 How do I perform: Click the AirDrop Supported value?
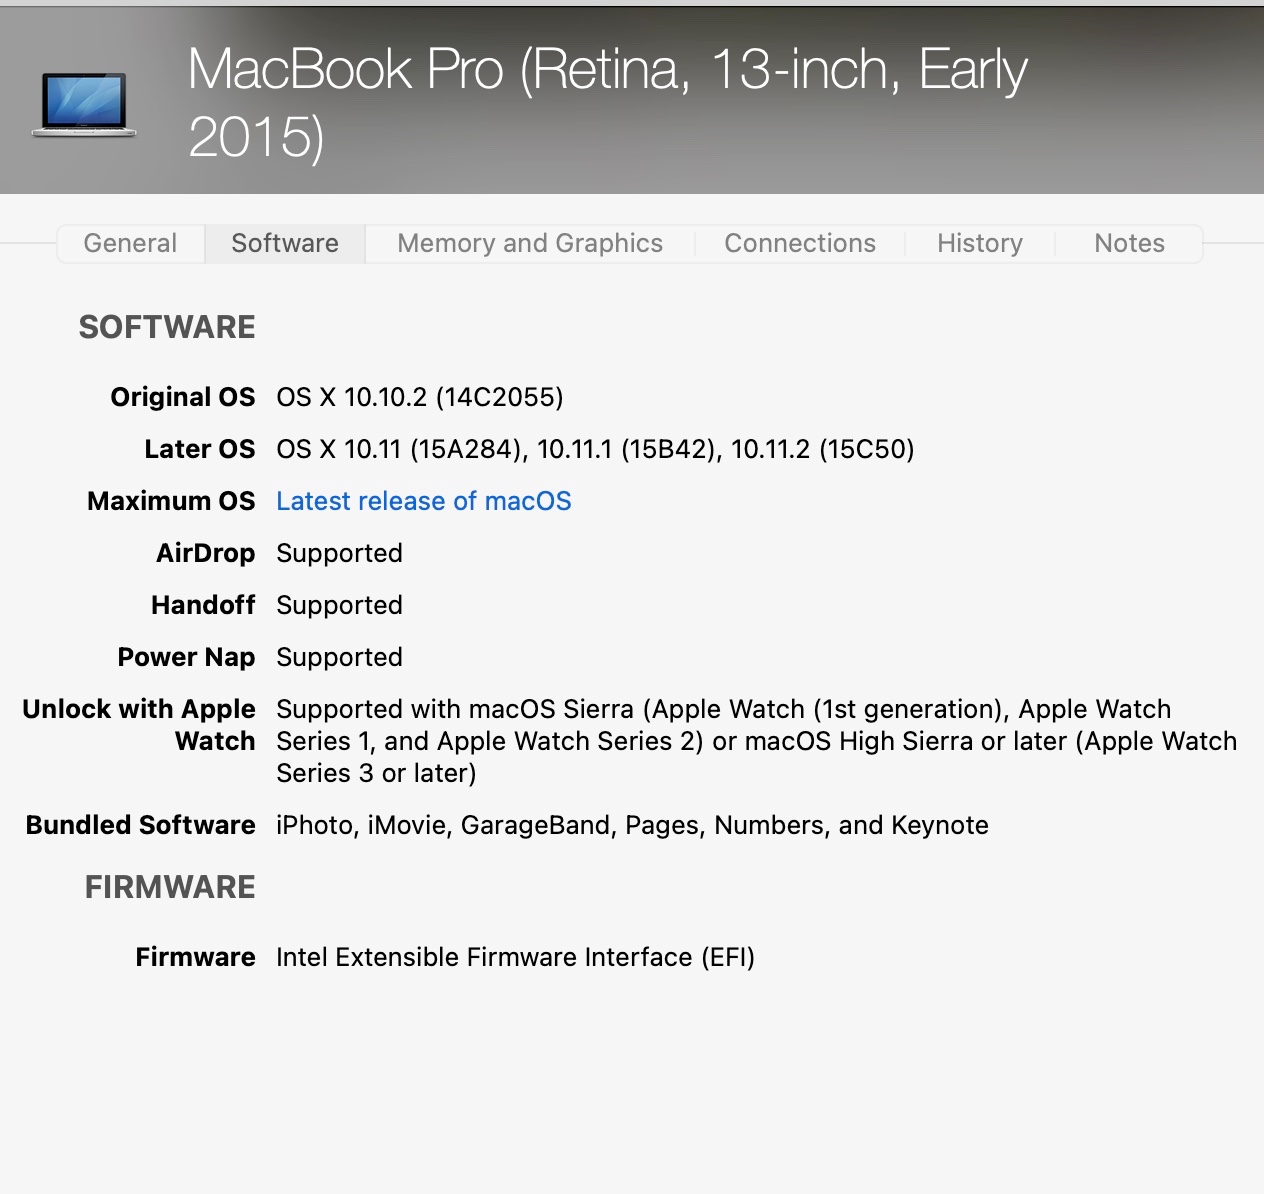coord(339,553)
